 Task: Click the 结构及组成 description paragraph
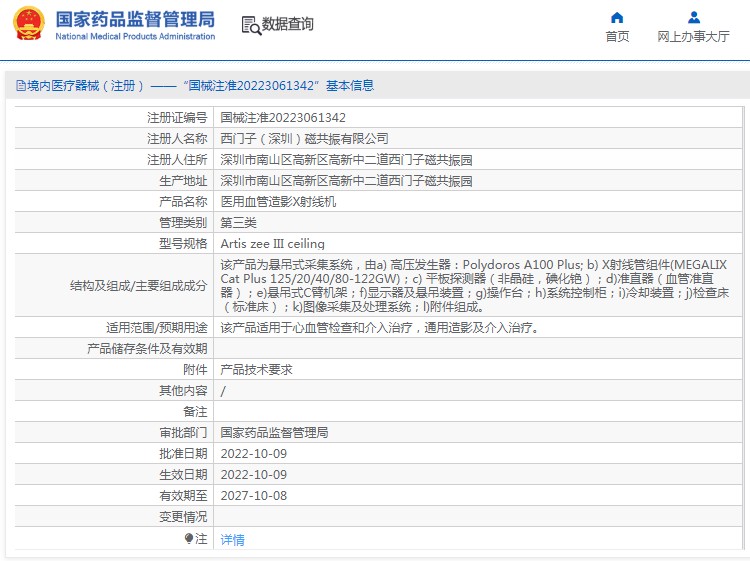point(474,286)
